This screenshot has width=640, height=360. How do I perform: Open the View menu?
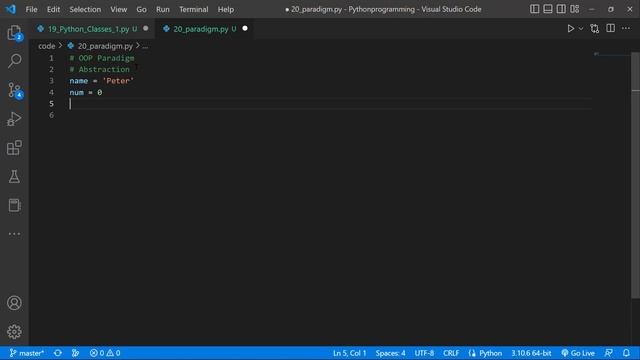(x=118, y=9)
